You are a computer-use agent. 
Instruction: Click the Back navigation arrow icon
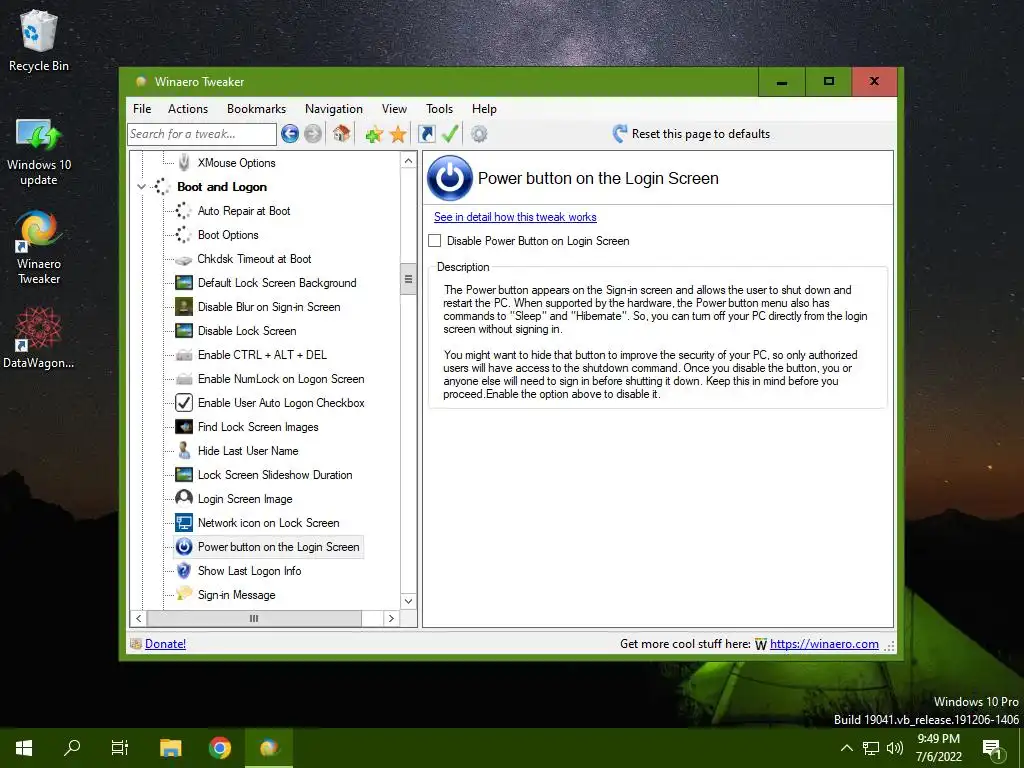tap(290, 134)
